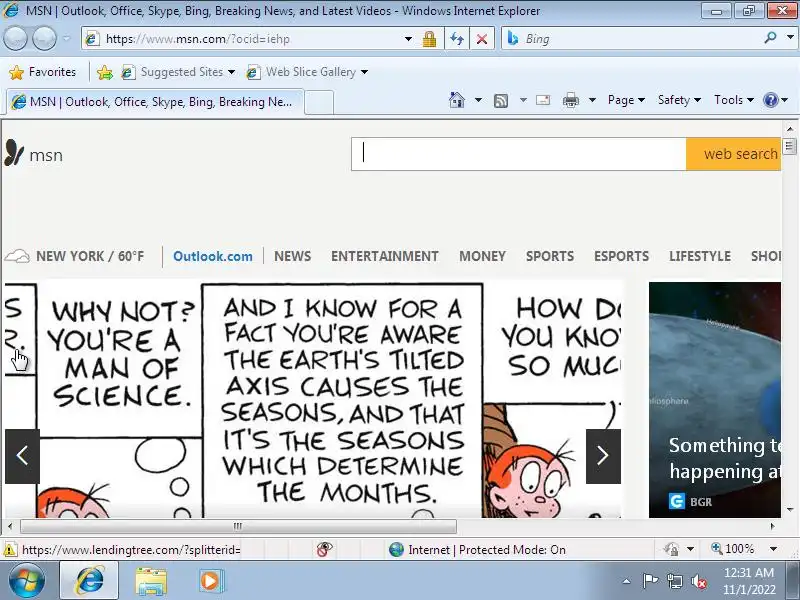
Task: Click the magnifier Search icon
Action: tap(770, 37)
